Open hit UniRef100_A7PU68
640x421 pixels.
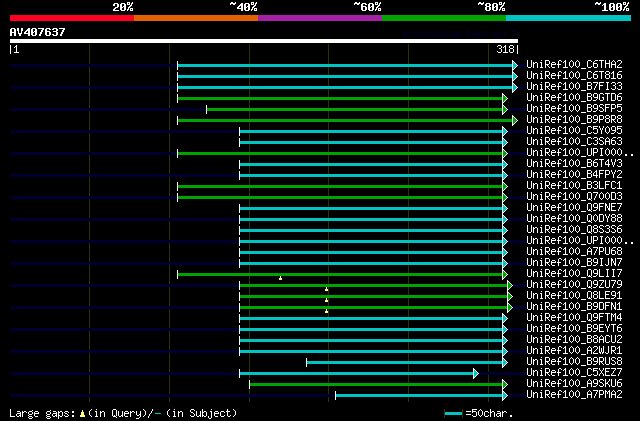point(574,252)
